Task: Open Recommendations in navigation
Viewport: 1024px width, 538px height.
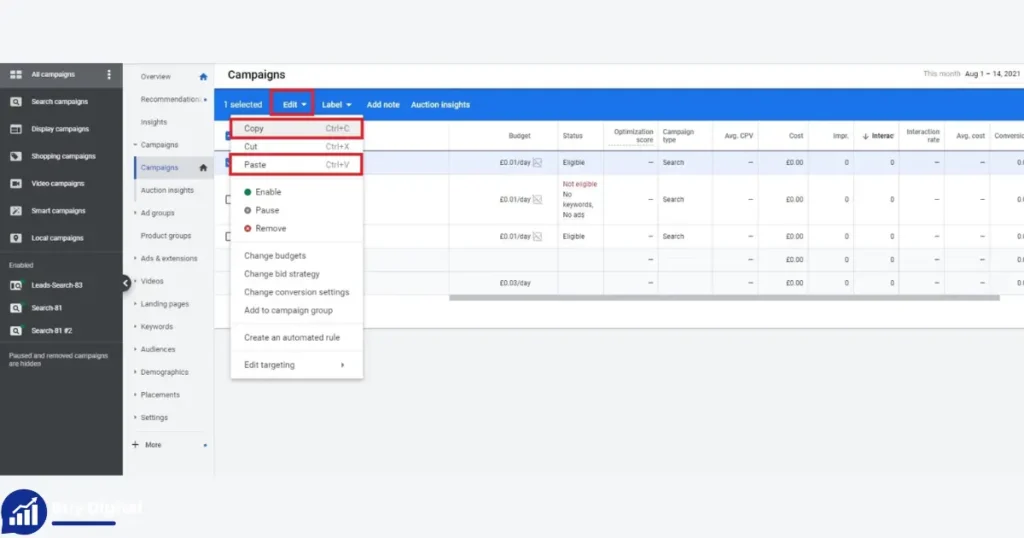Action: [x=170, y=99]
